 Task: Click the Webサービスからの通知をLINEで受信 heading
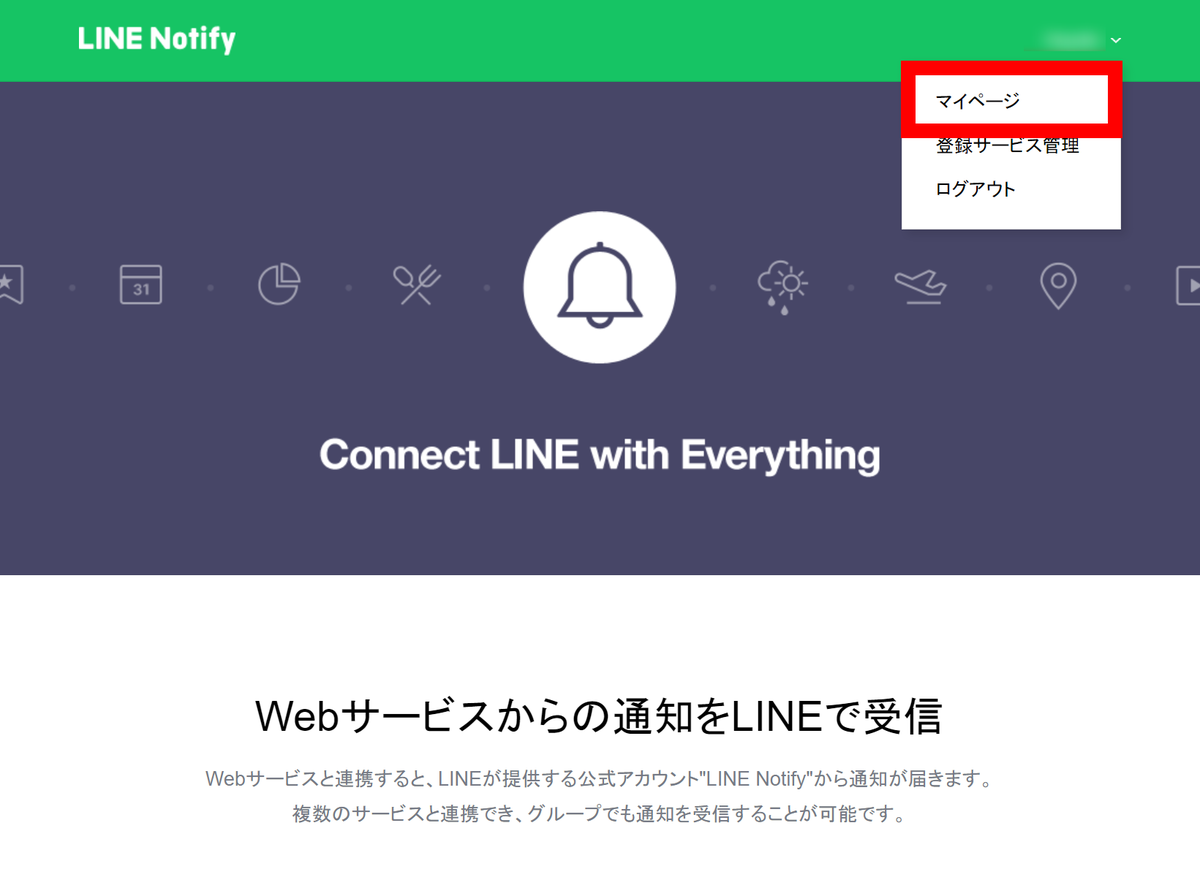pyautogui.click(x=599, y=716)
